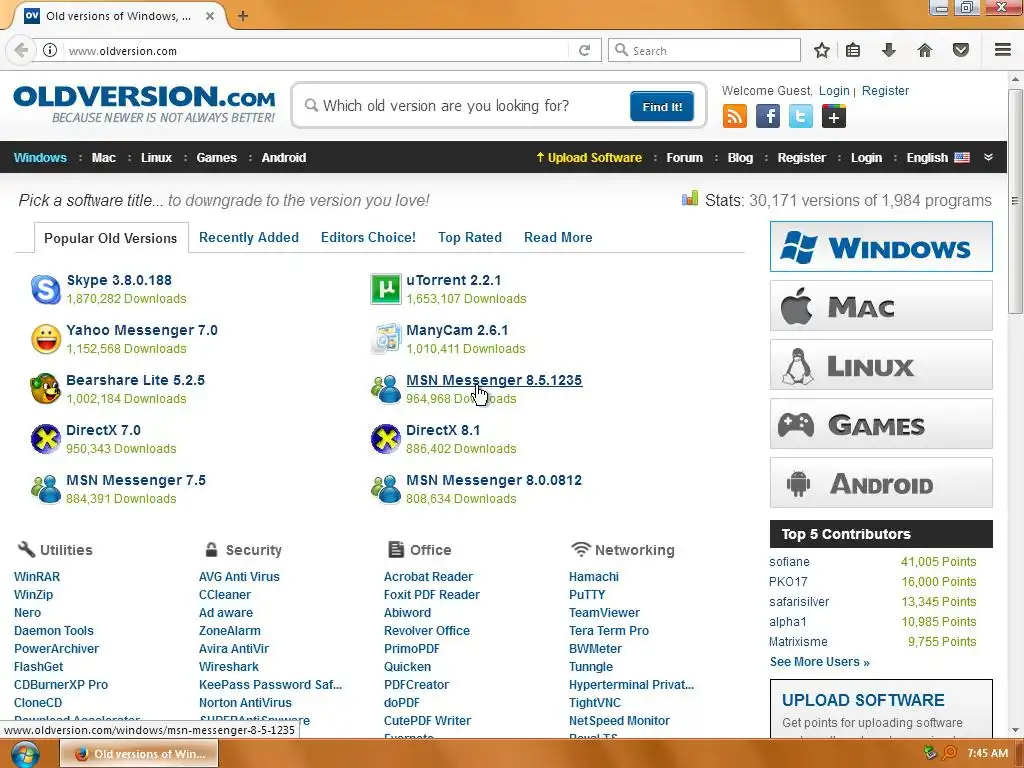Open the TeamViewer link under Networking
Screen dimensions: 1024x768
pos(604,613)
